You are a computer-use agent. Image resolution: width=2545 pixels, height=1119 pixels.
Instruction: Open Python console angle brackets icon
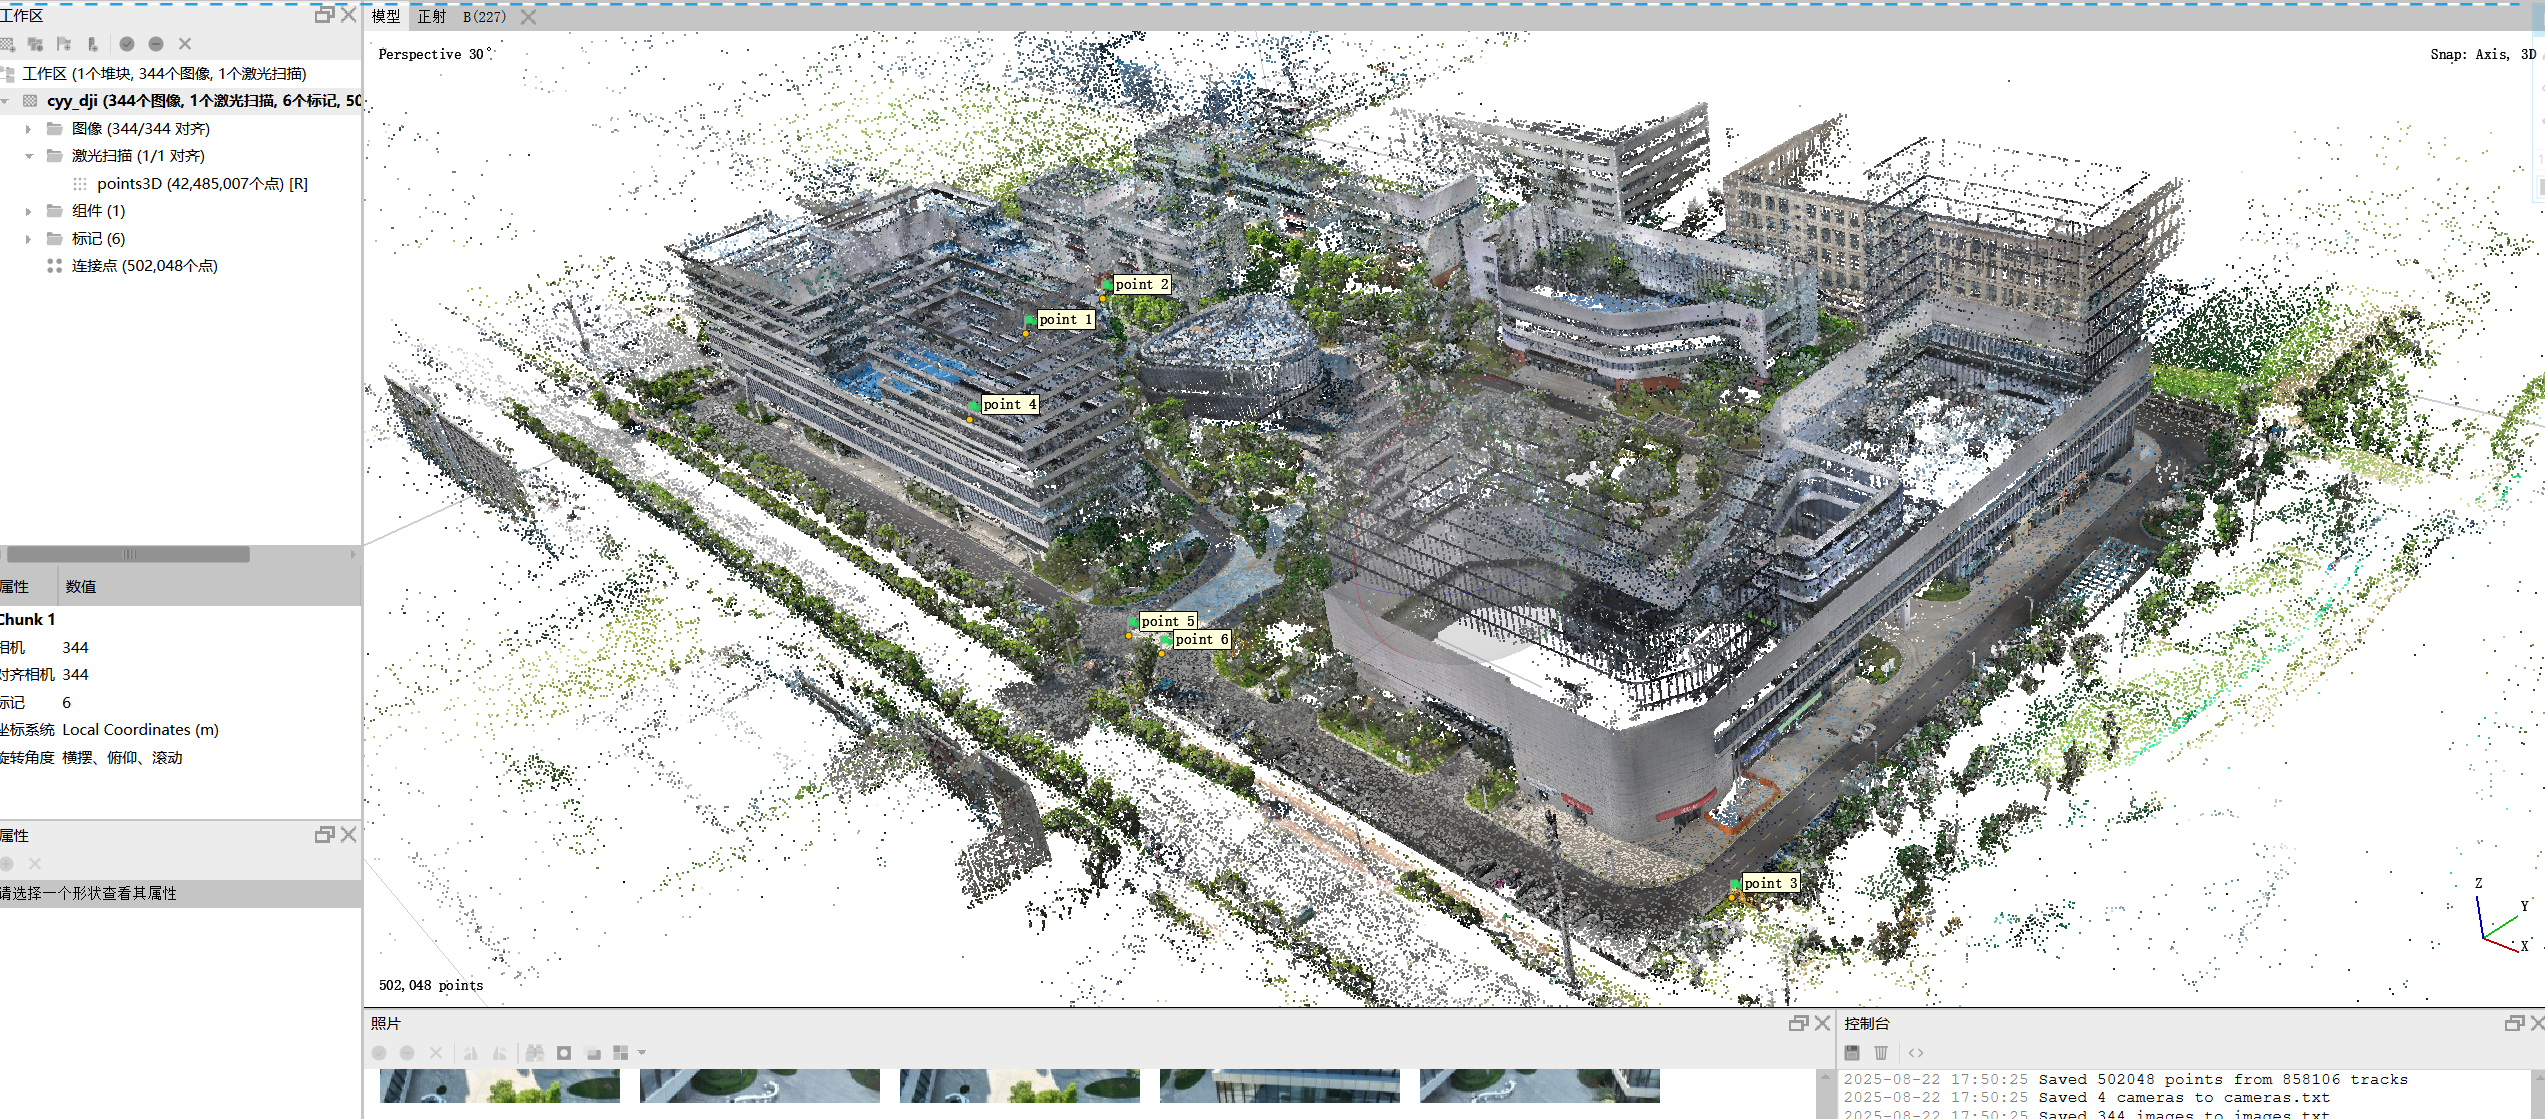(x=1915, y=1052)
